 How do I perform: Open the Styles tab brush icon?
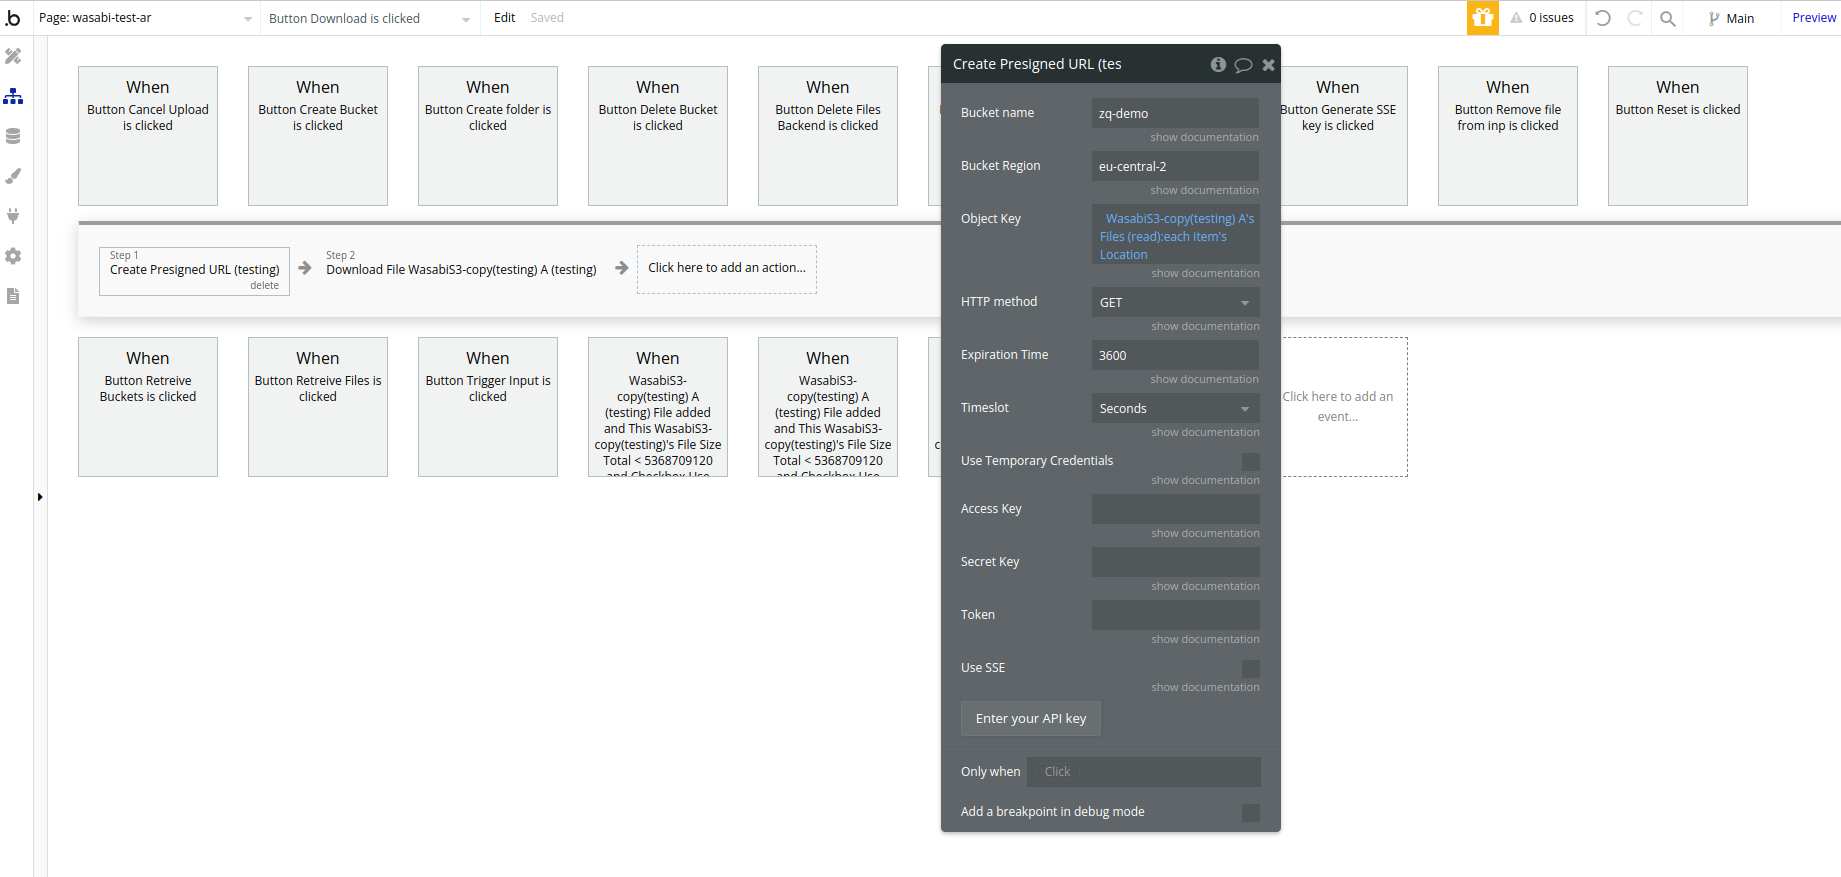pyautogui.click(x=13, y=176)
